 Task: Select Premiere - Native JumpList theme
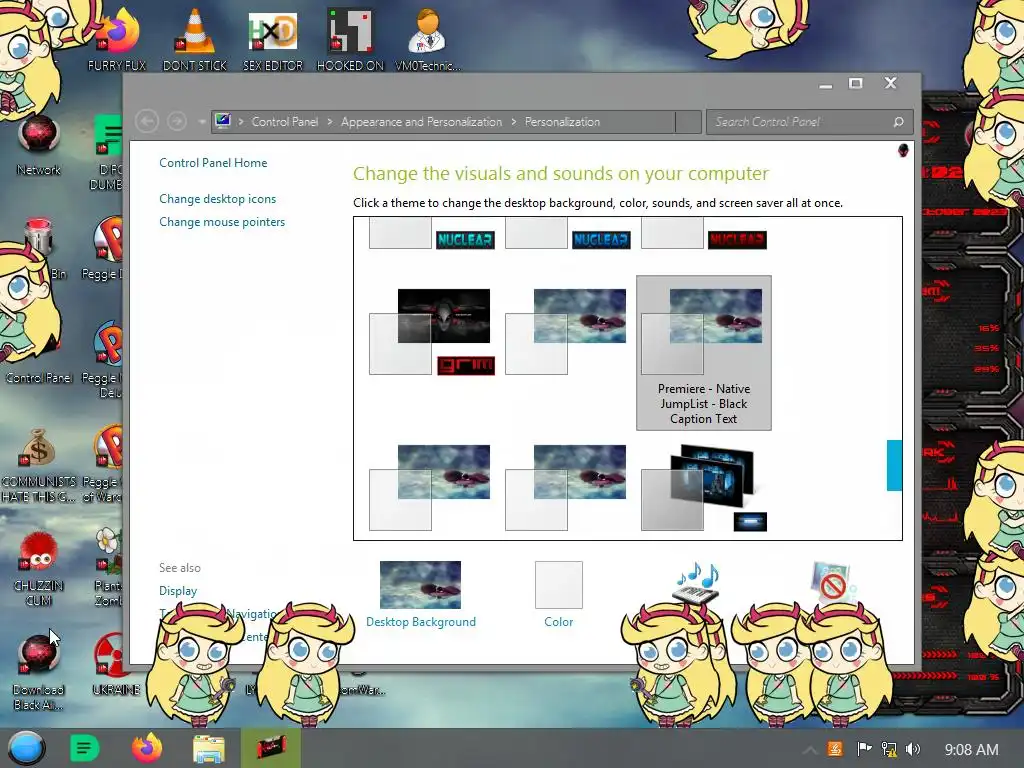(x=703, y=353)
